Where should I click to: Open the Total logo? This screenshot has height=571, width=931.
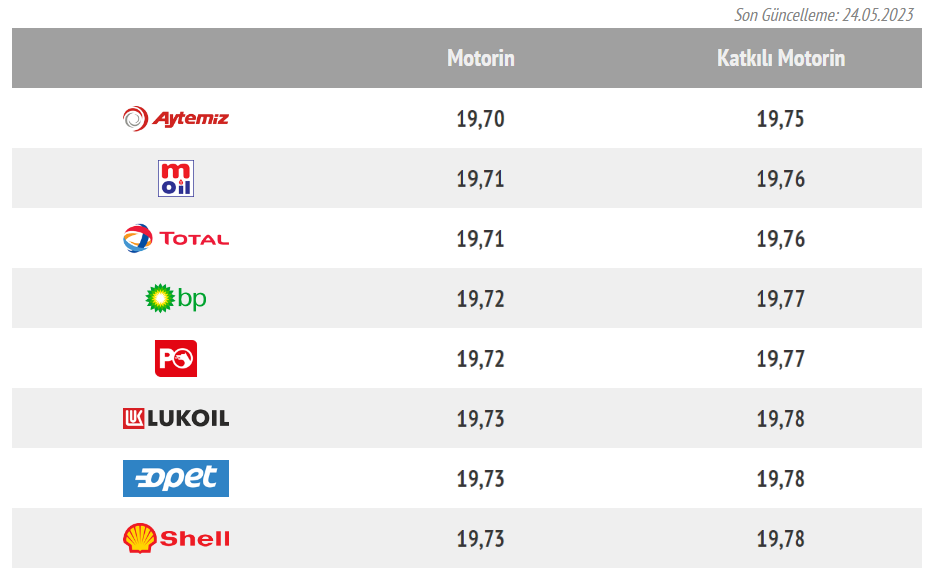point(176,239)
